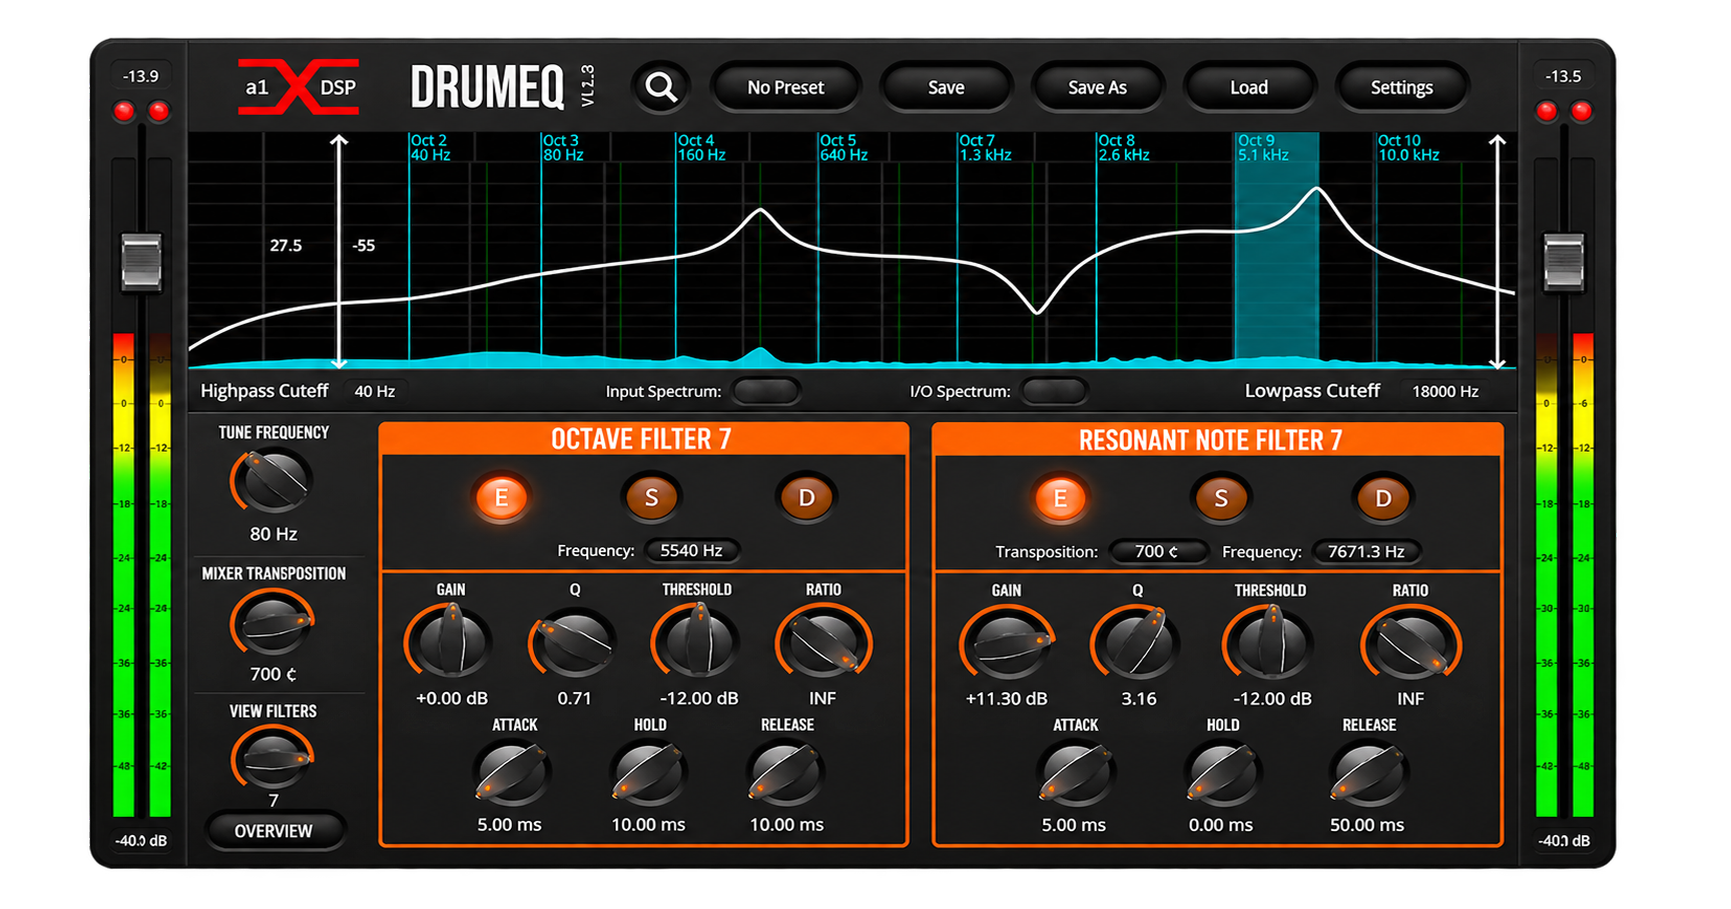Image resolution: width=1731 pixels, height=909 pixels.
Task: Click Resonant Filter Q knob
Action: [1137, 643]
